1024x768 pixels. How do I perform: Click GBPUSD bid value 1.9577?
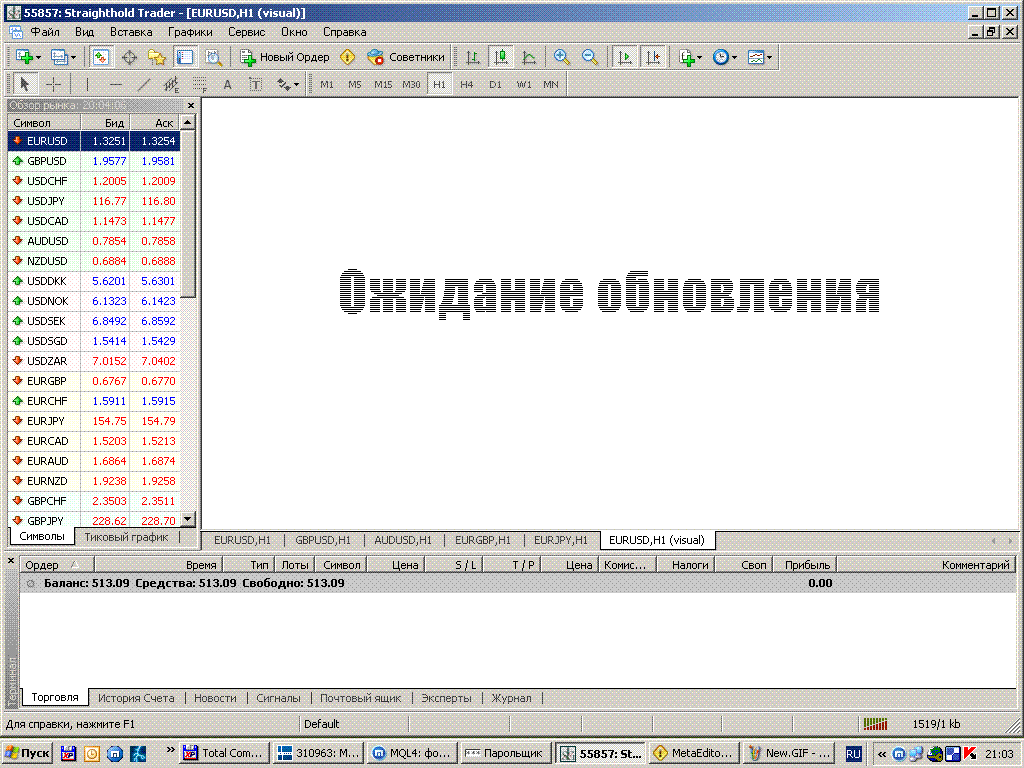click(x=109, y=161)
